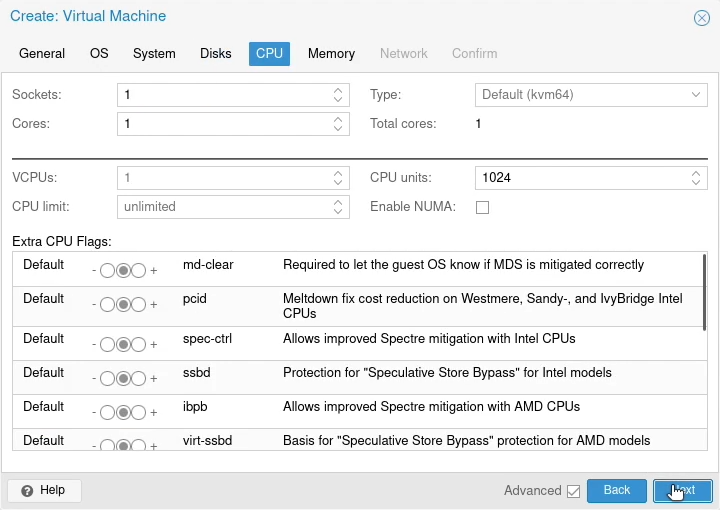The width and height of the screenshot is (720, 510).
Task: Go Back to the previous step
Action: [x=616, y=490]
